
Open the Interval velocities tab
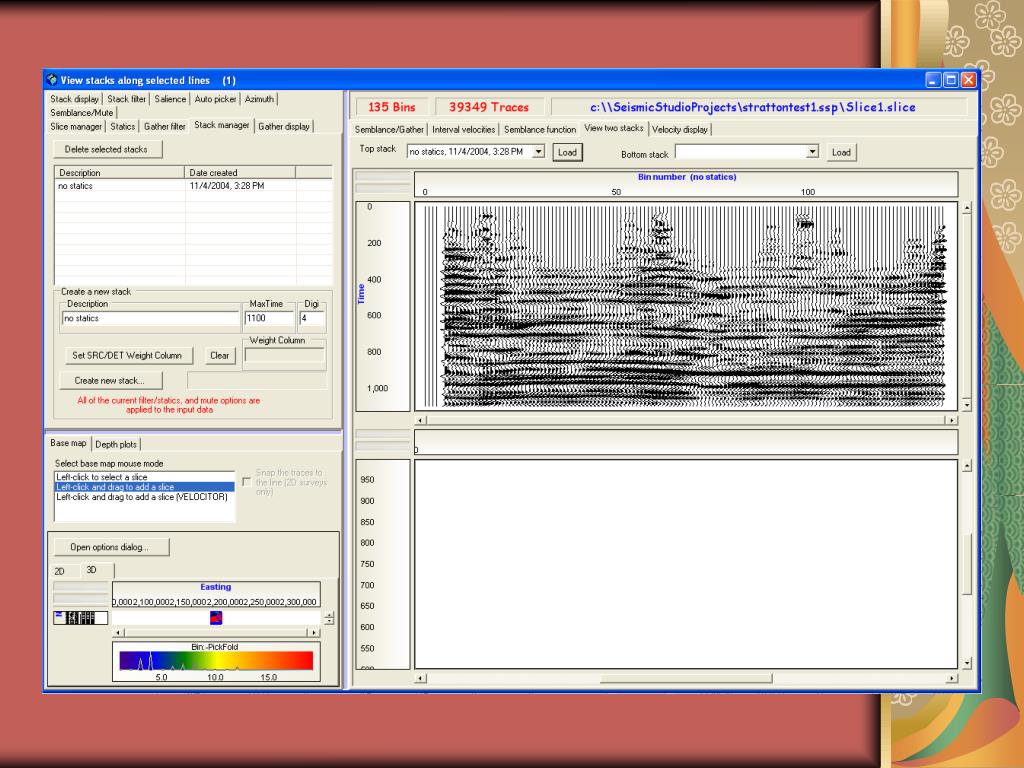coord(464,129)
